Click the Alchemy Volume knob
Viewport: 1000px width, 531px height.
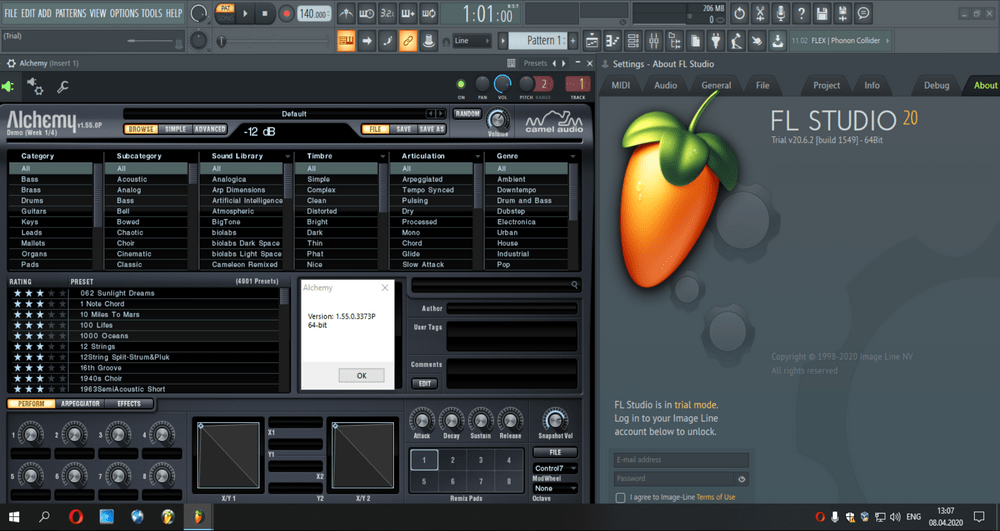497,120
